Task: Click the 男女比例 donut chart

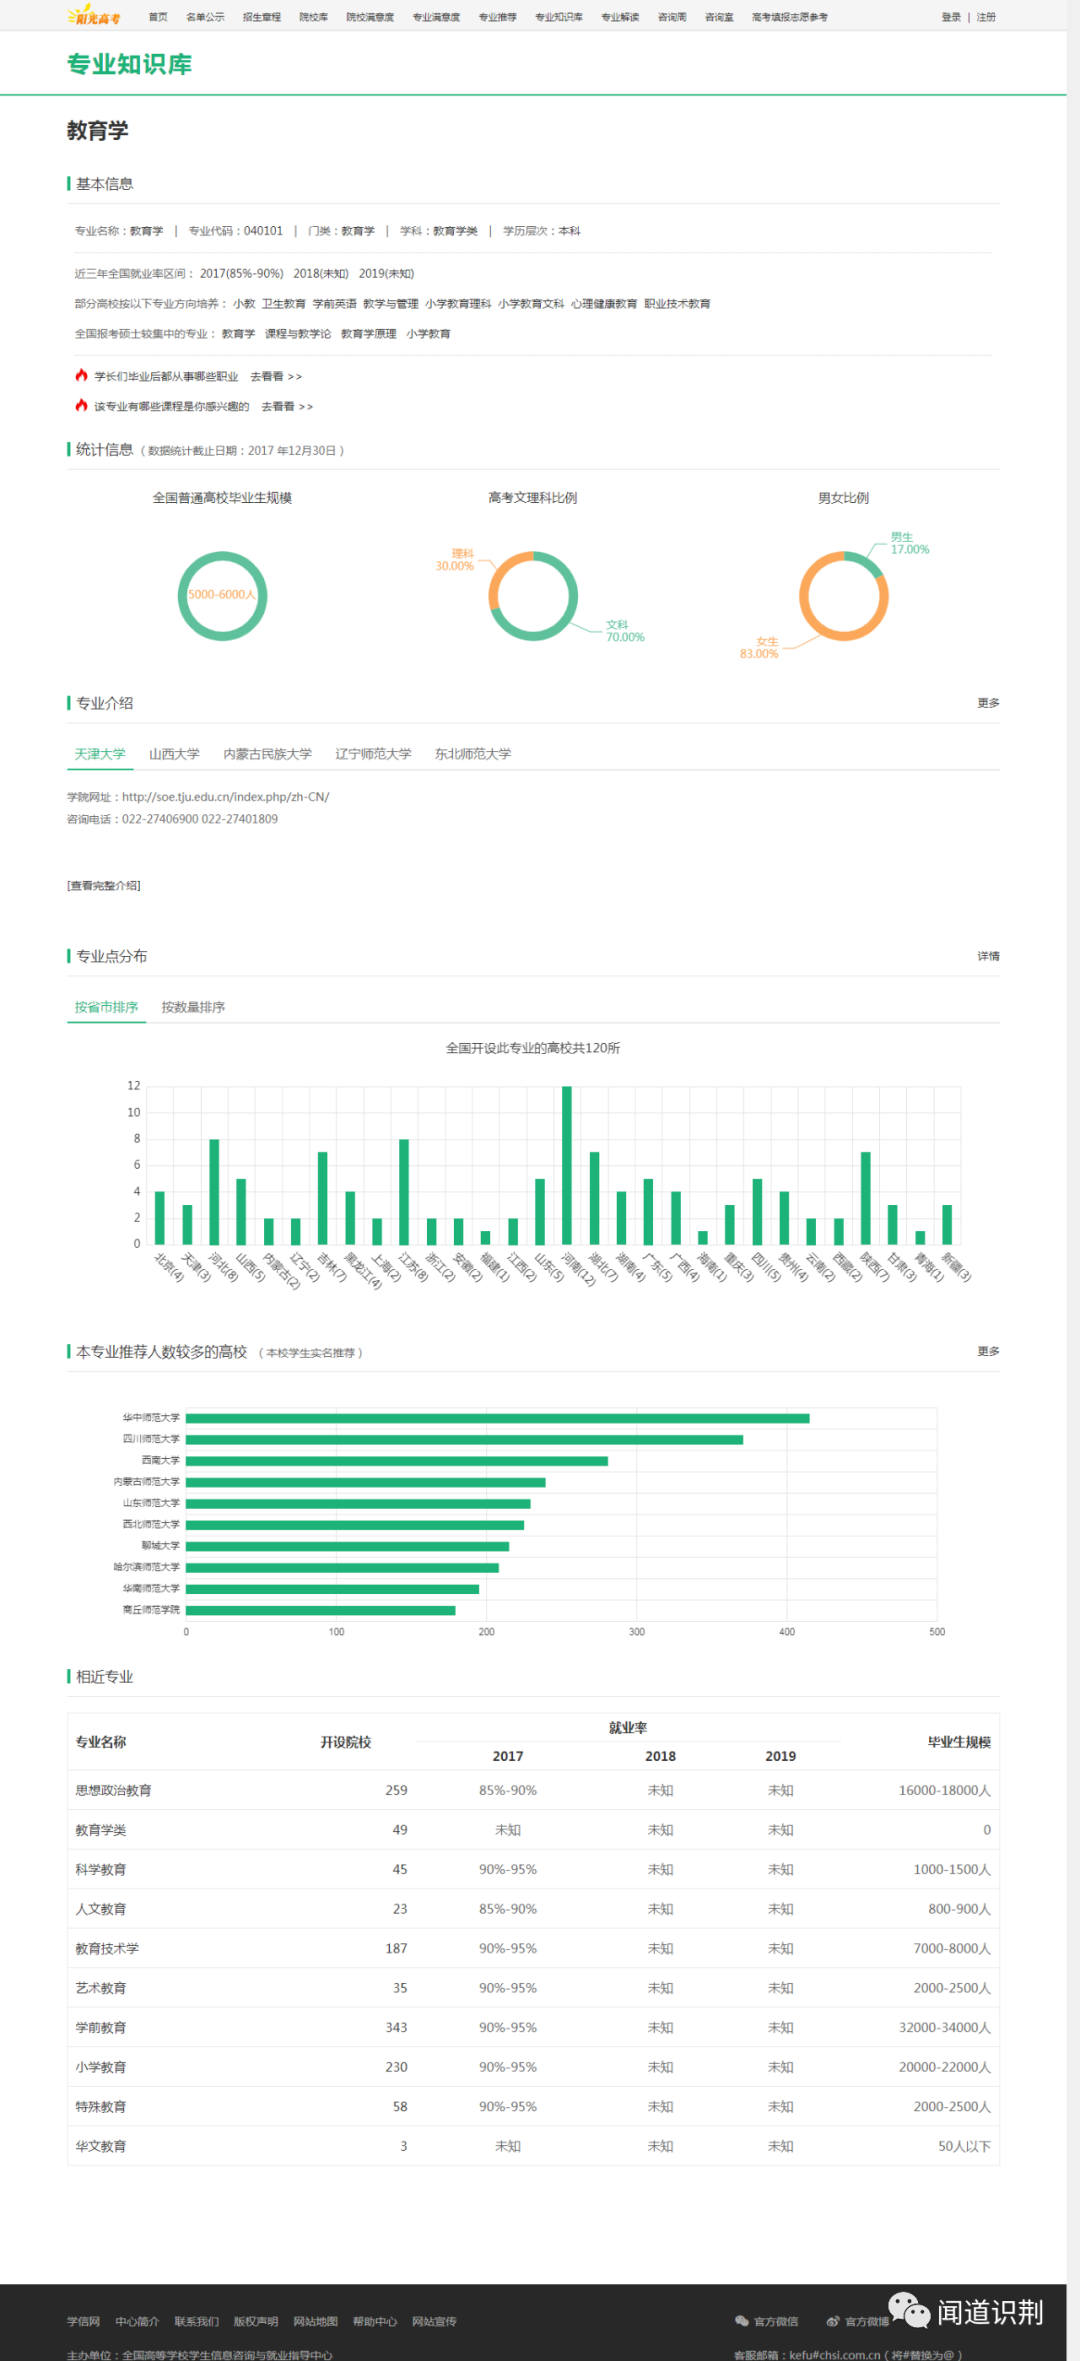Action: point(843,595)
